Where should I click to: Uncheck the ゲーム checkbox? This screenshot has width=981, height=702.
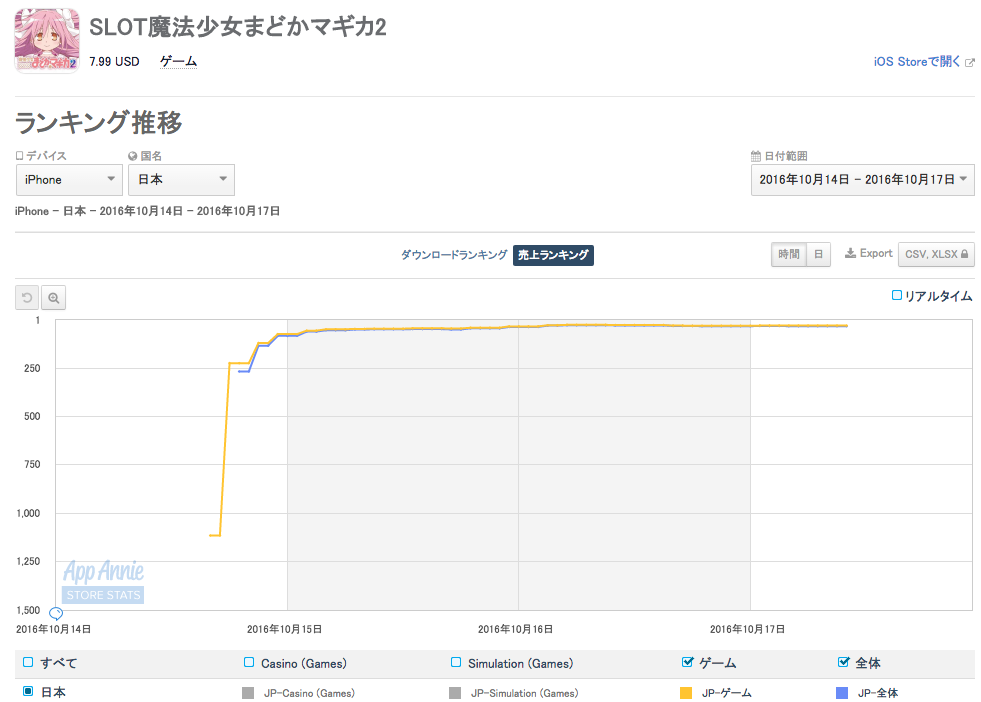pyautogui.click(x=688, y=662)
